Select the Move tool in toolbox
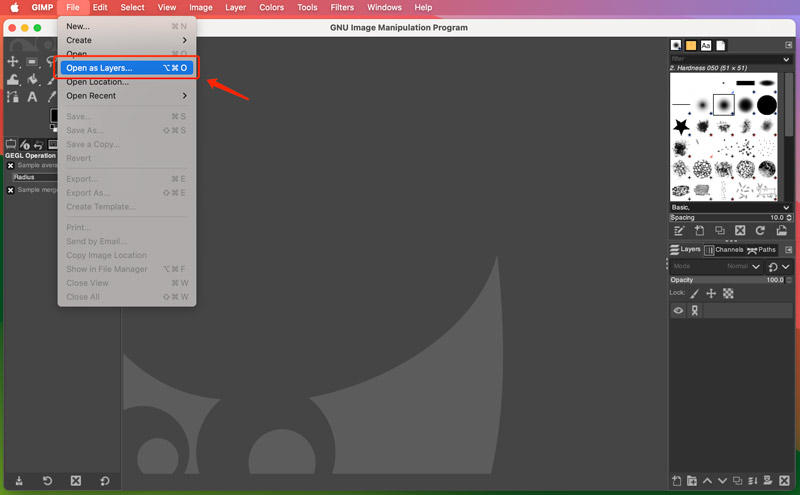Image resolution: width=800 pixels, height=495 pixels. [12, 62]
